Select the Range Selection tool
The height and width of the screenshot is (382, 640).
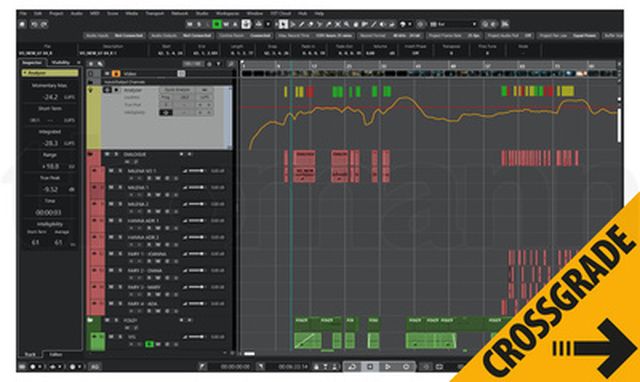click(x=292, y=24)
